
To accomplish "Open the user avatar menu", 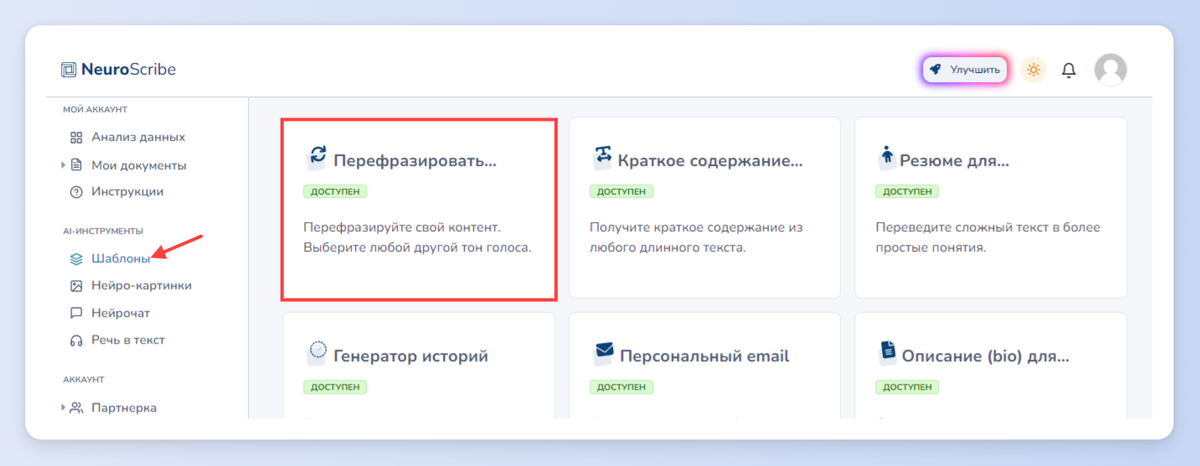I will point(1110,69).
